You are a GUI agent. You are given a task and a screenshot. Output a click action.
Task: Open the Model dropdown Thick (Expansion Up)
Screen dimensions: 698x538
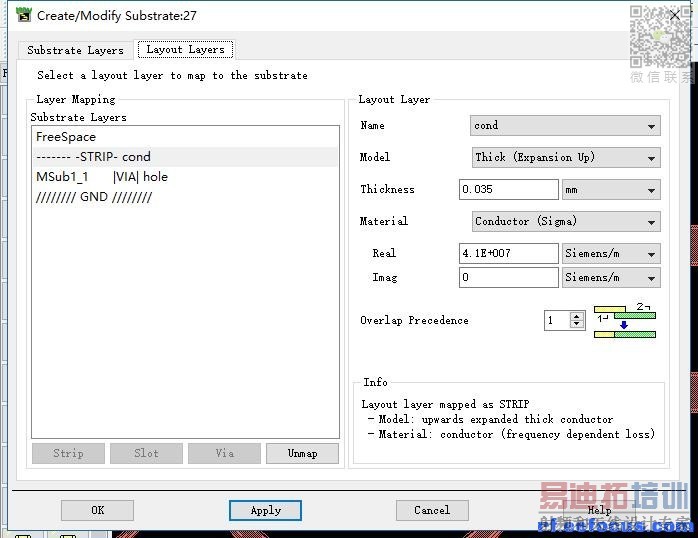[x=566, y=158]
